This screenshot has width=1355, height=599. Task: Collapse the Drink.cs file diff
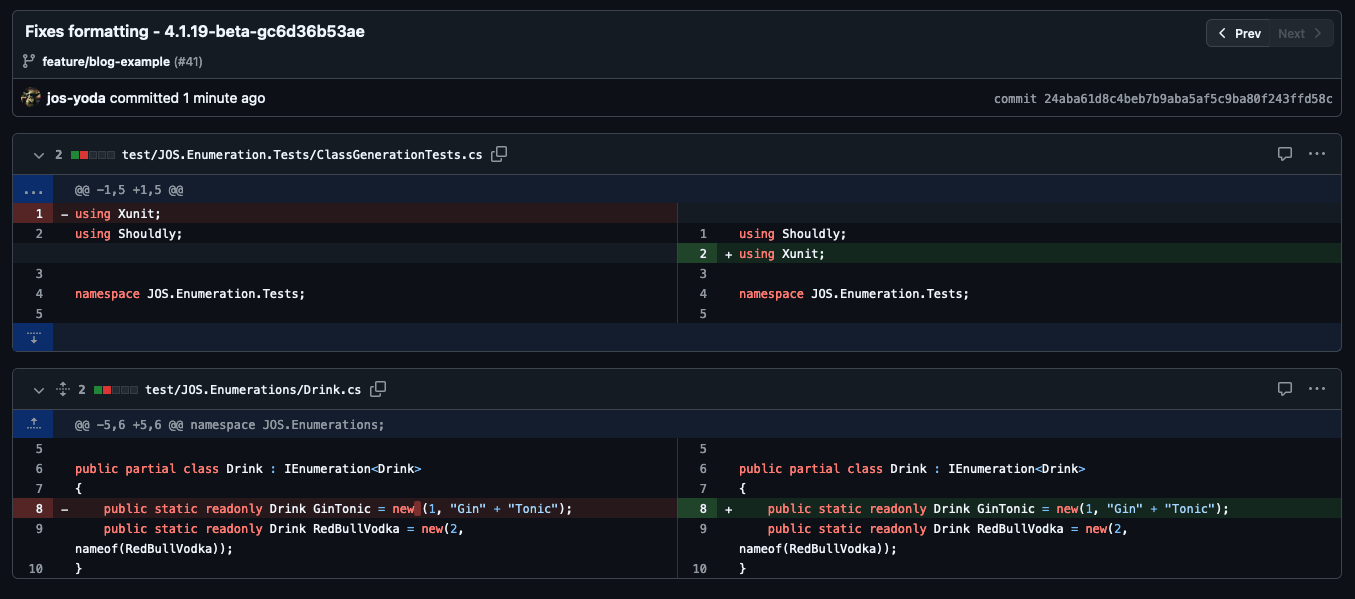38,390
